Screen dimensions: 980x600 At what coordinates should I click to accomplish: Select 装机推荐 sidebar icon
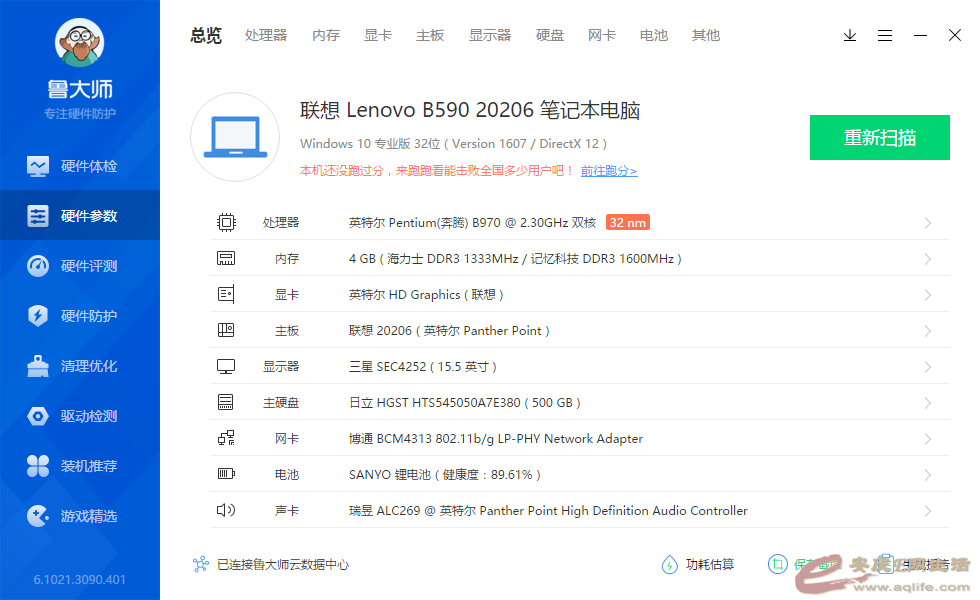tap(38, 466)
